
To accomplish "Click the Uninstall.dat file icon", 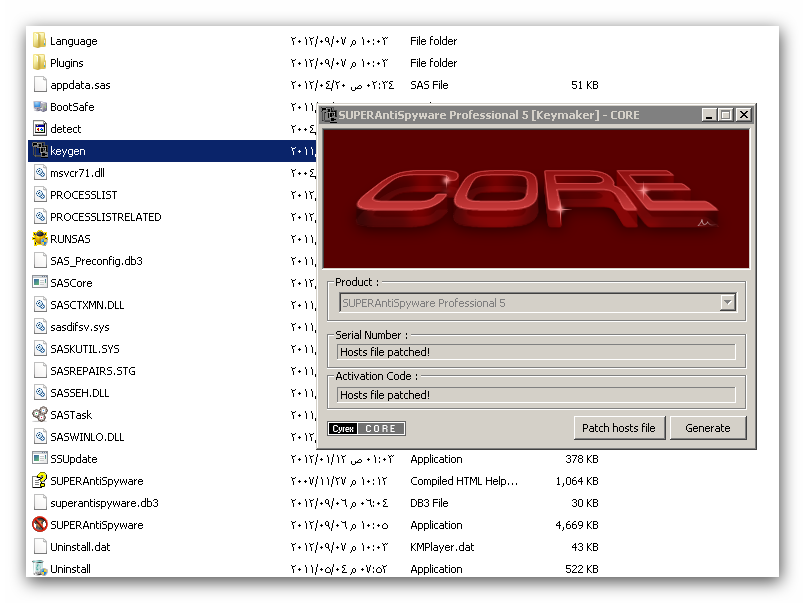I will pos(40,547).
